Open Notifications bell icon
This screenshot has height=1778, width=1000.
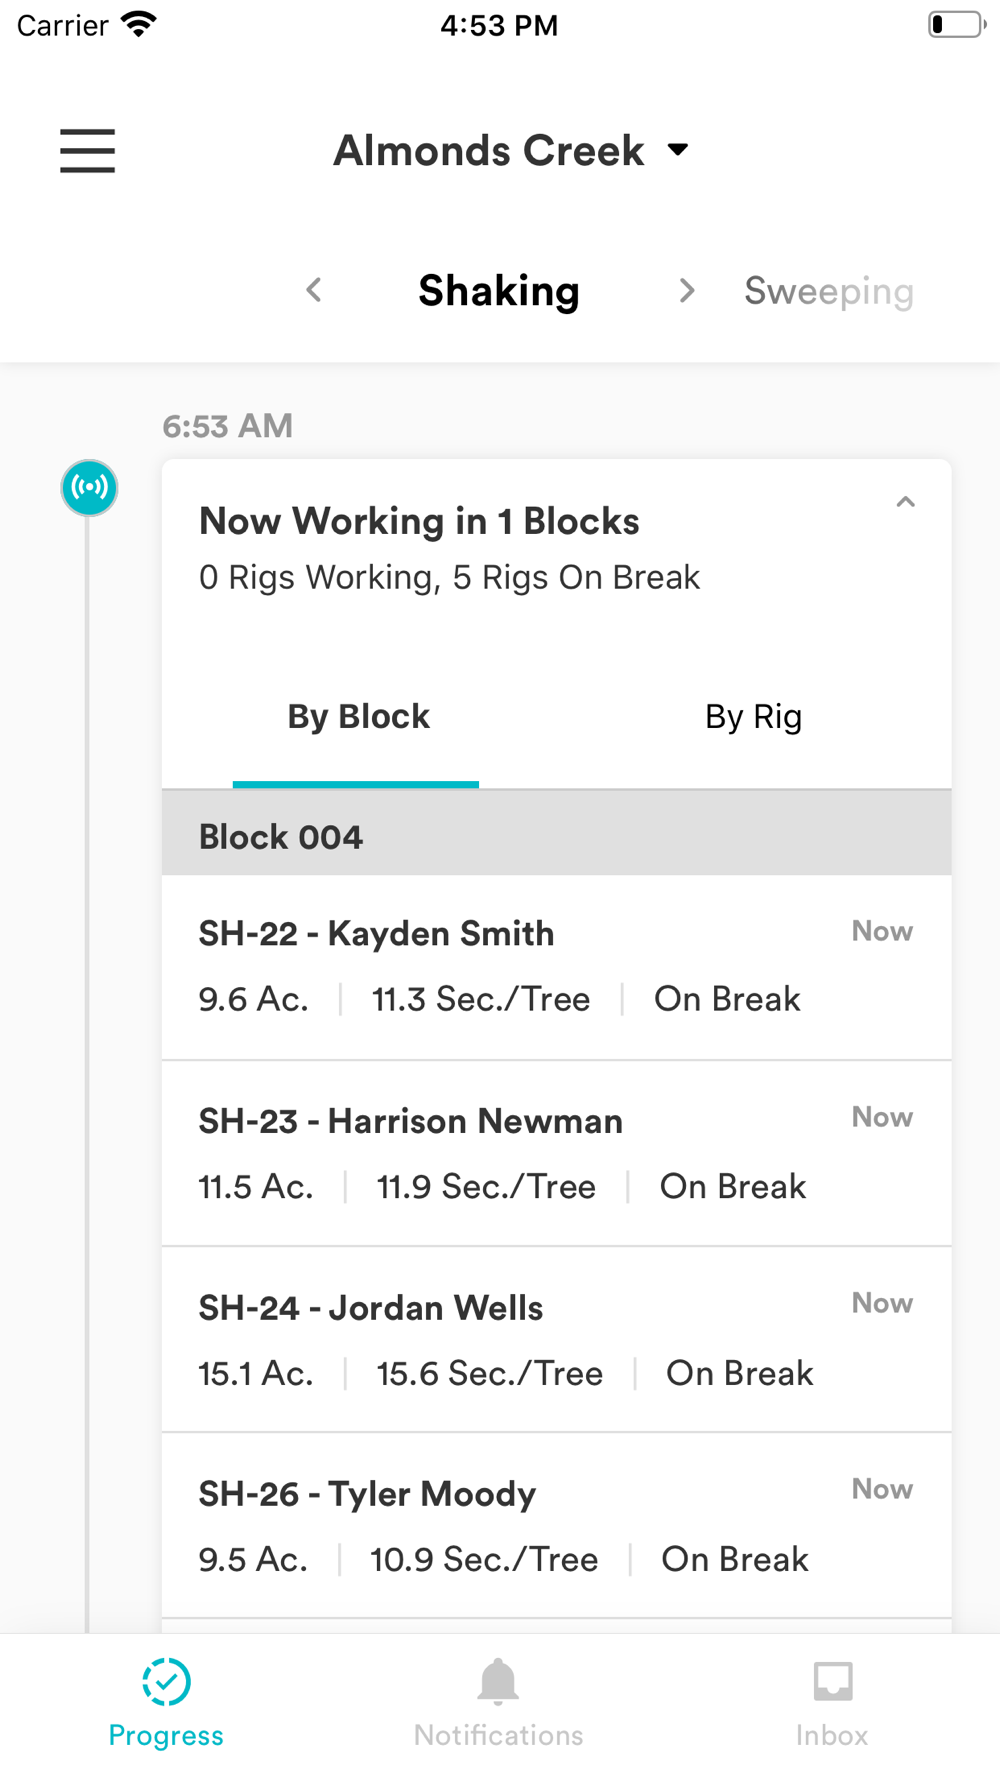(498, 1681)
